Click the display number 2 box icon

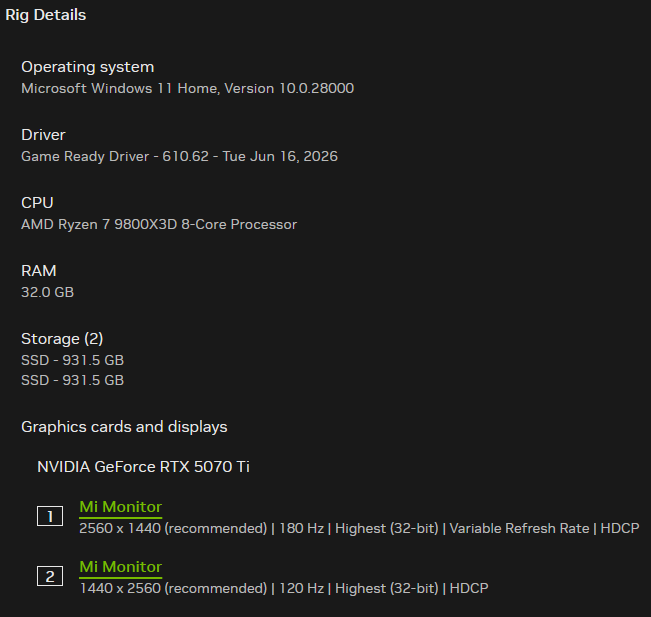(50, 576)
